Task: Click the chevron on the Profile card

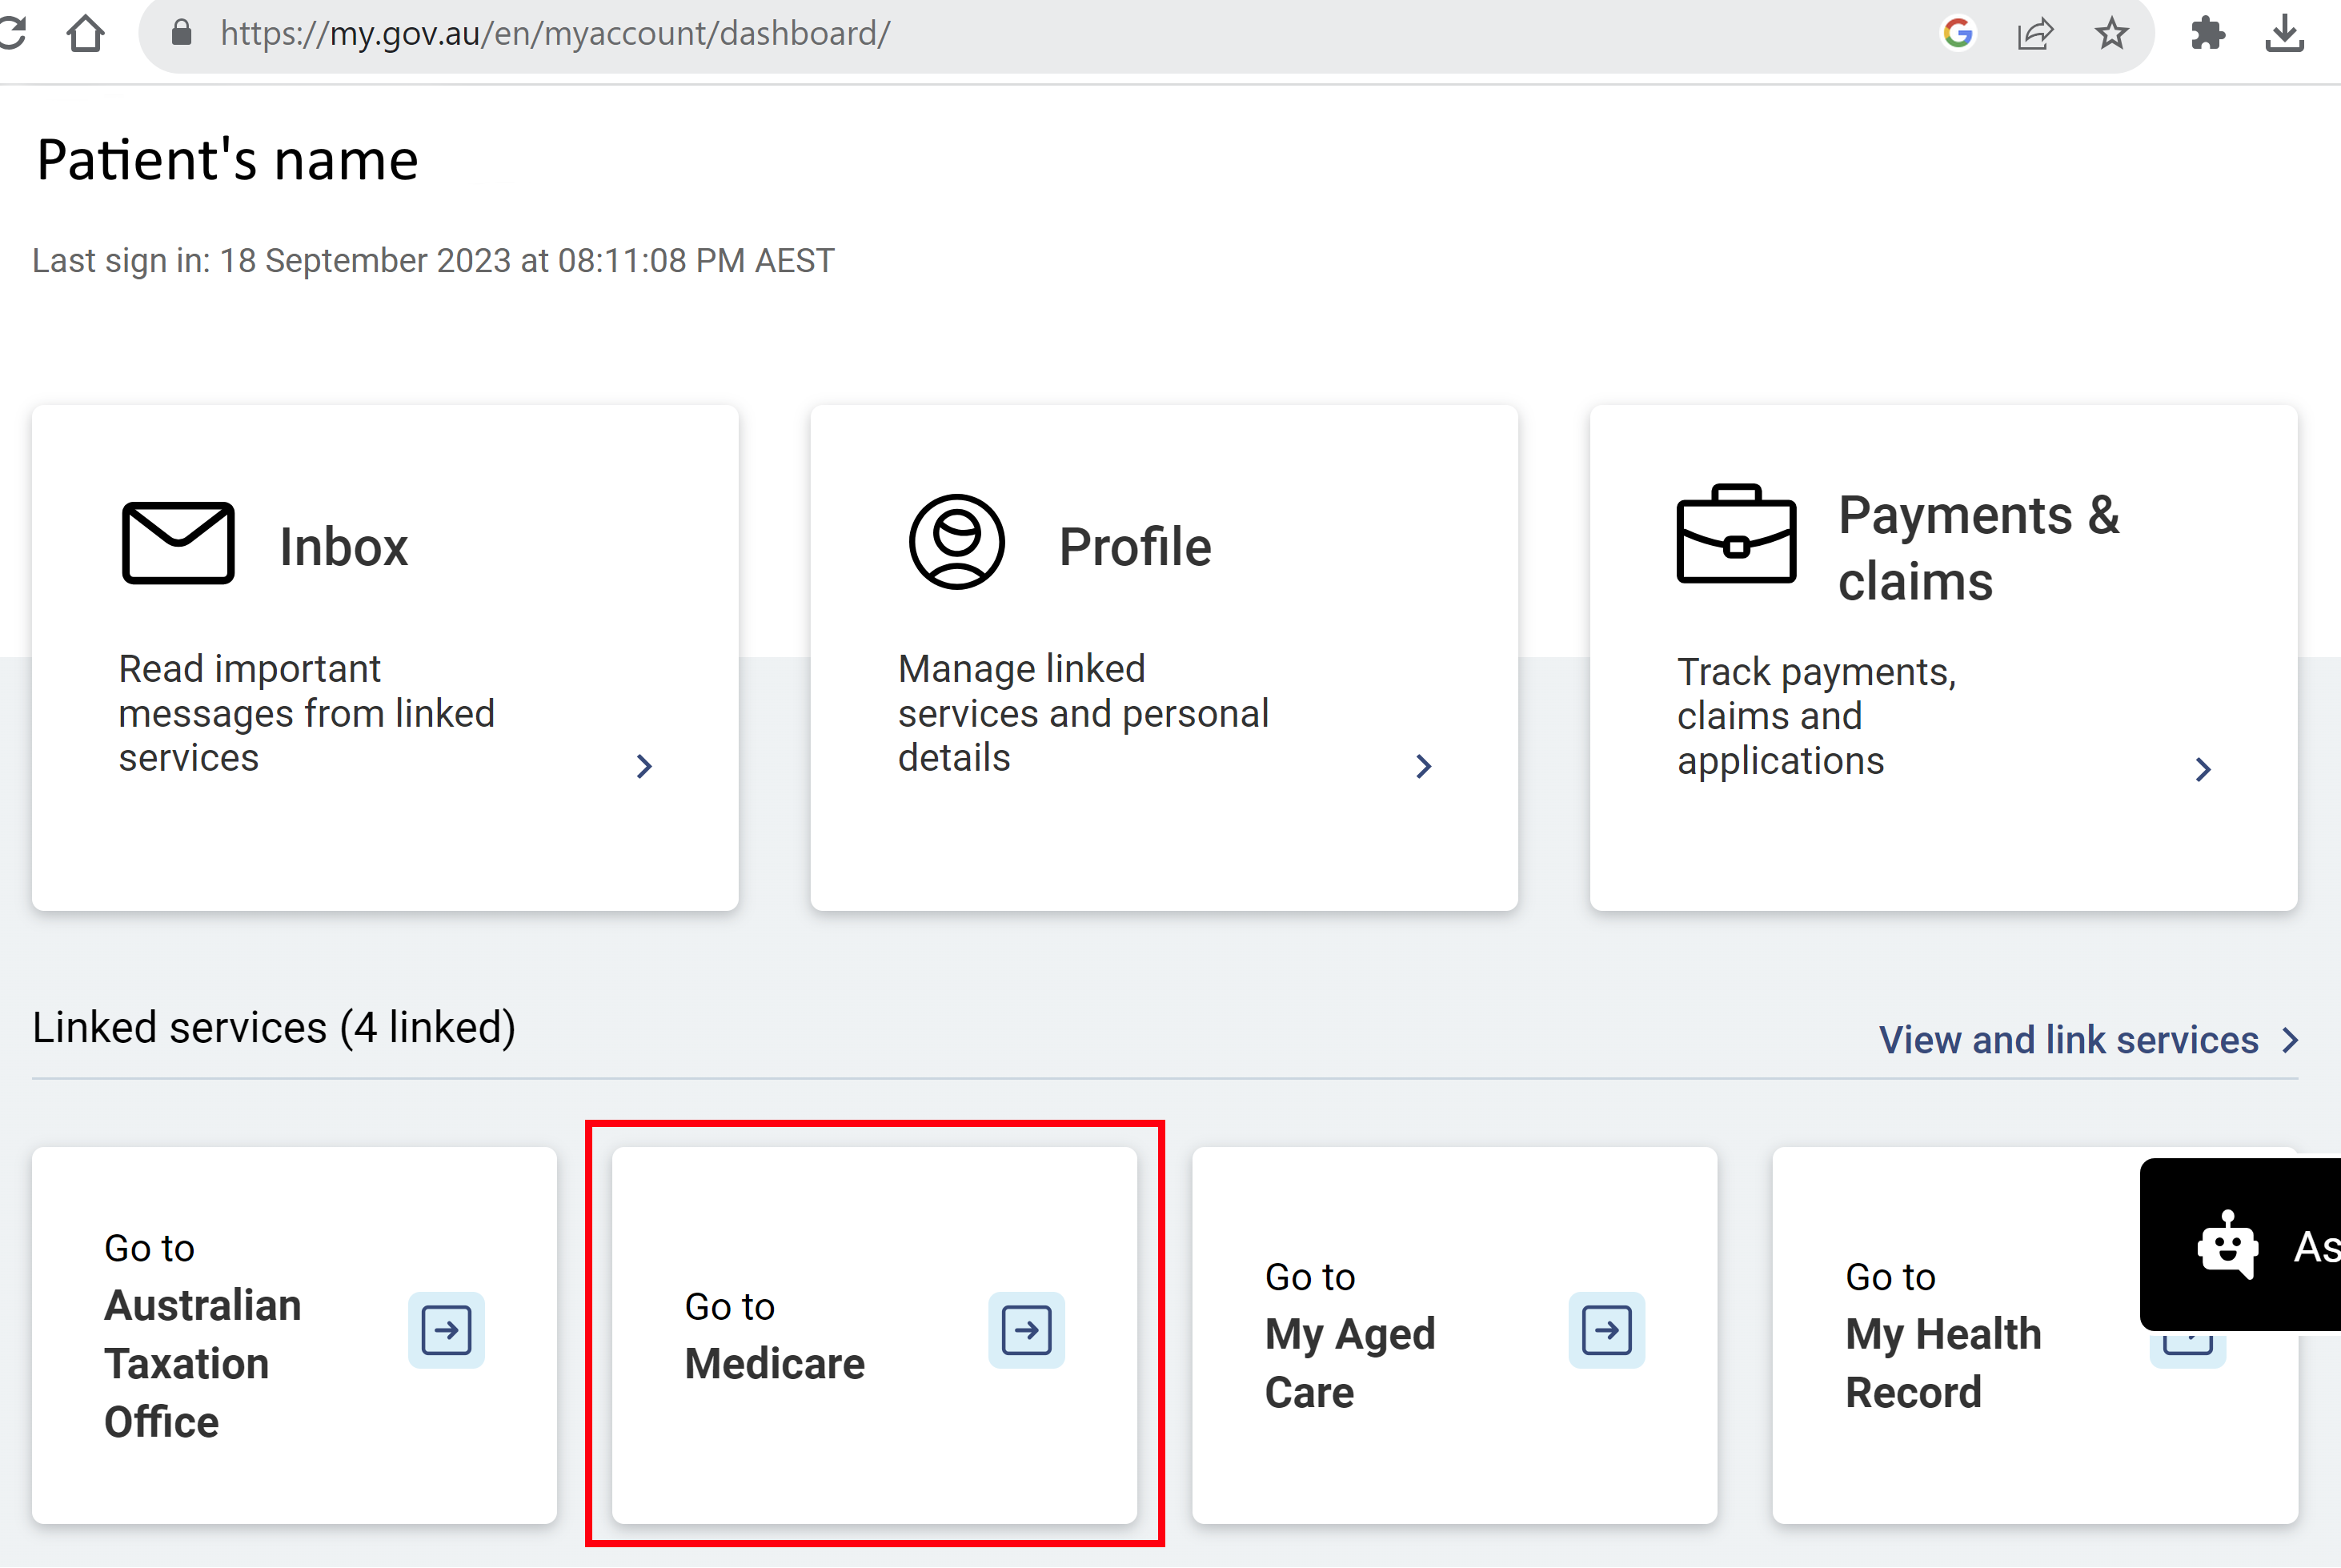Action: [1424, 766]
